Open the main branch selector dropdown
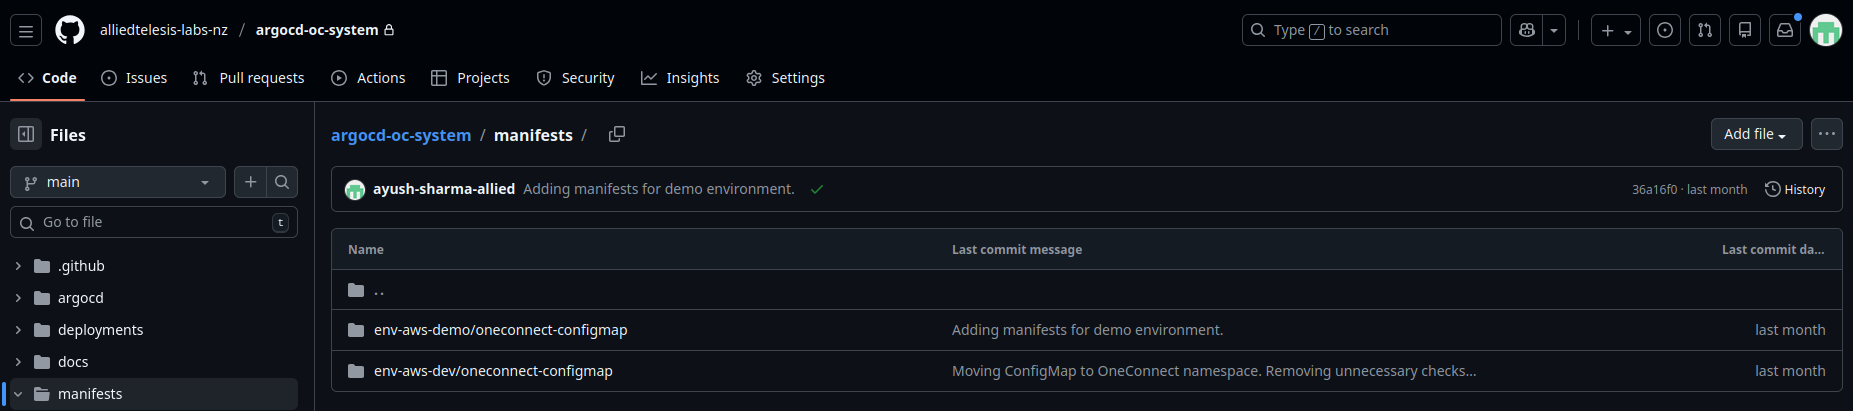1853x411 pixels. [x=118, y=182]
